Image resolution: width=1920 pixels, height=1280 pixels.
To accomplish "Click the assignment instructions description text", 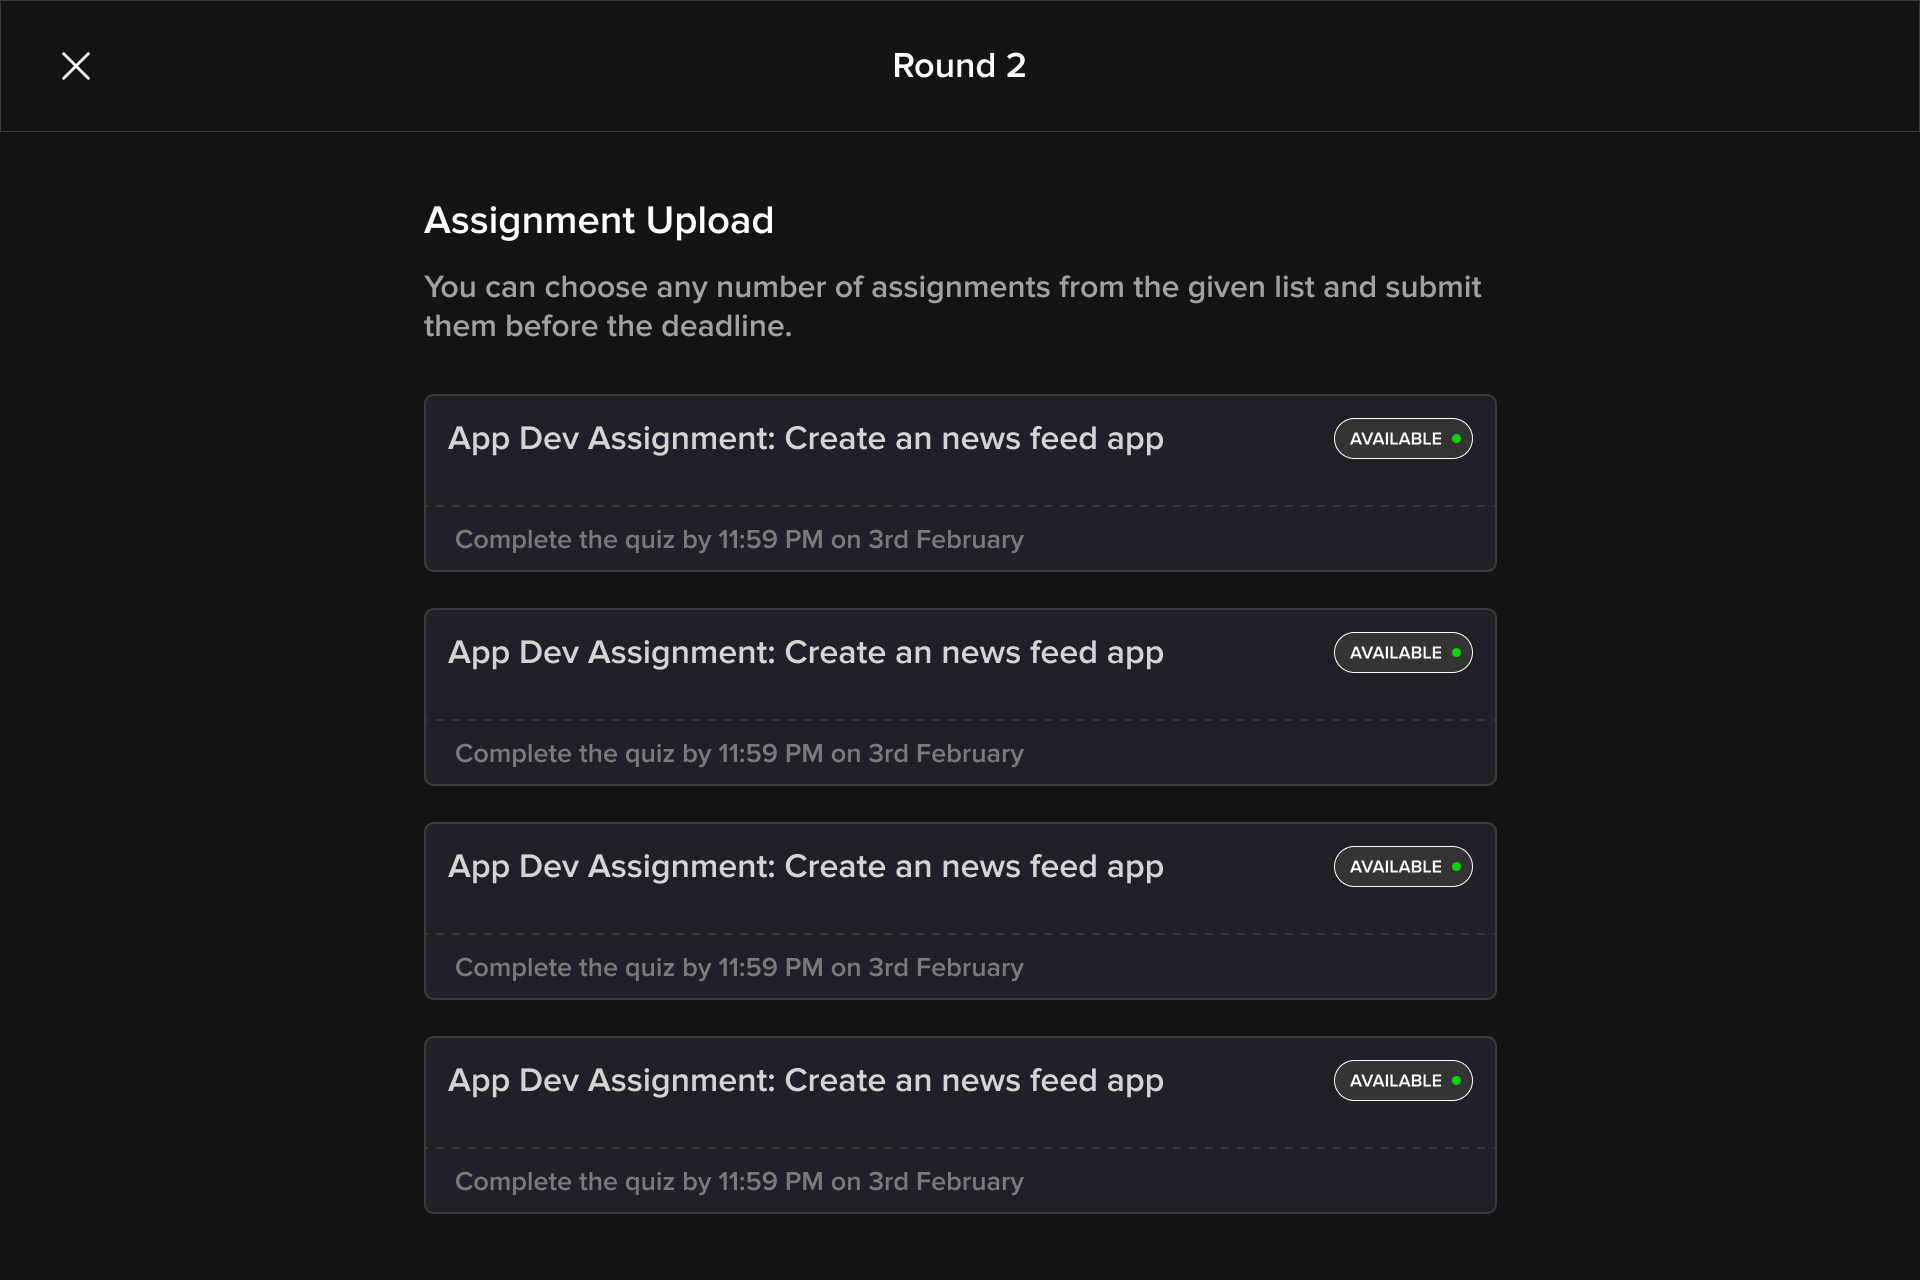I will point(952,306).
